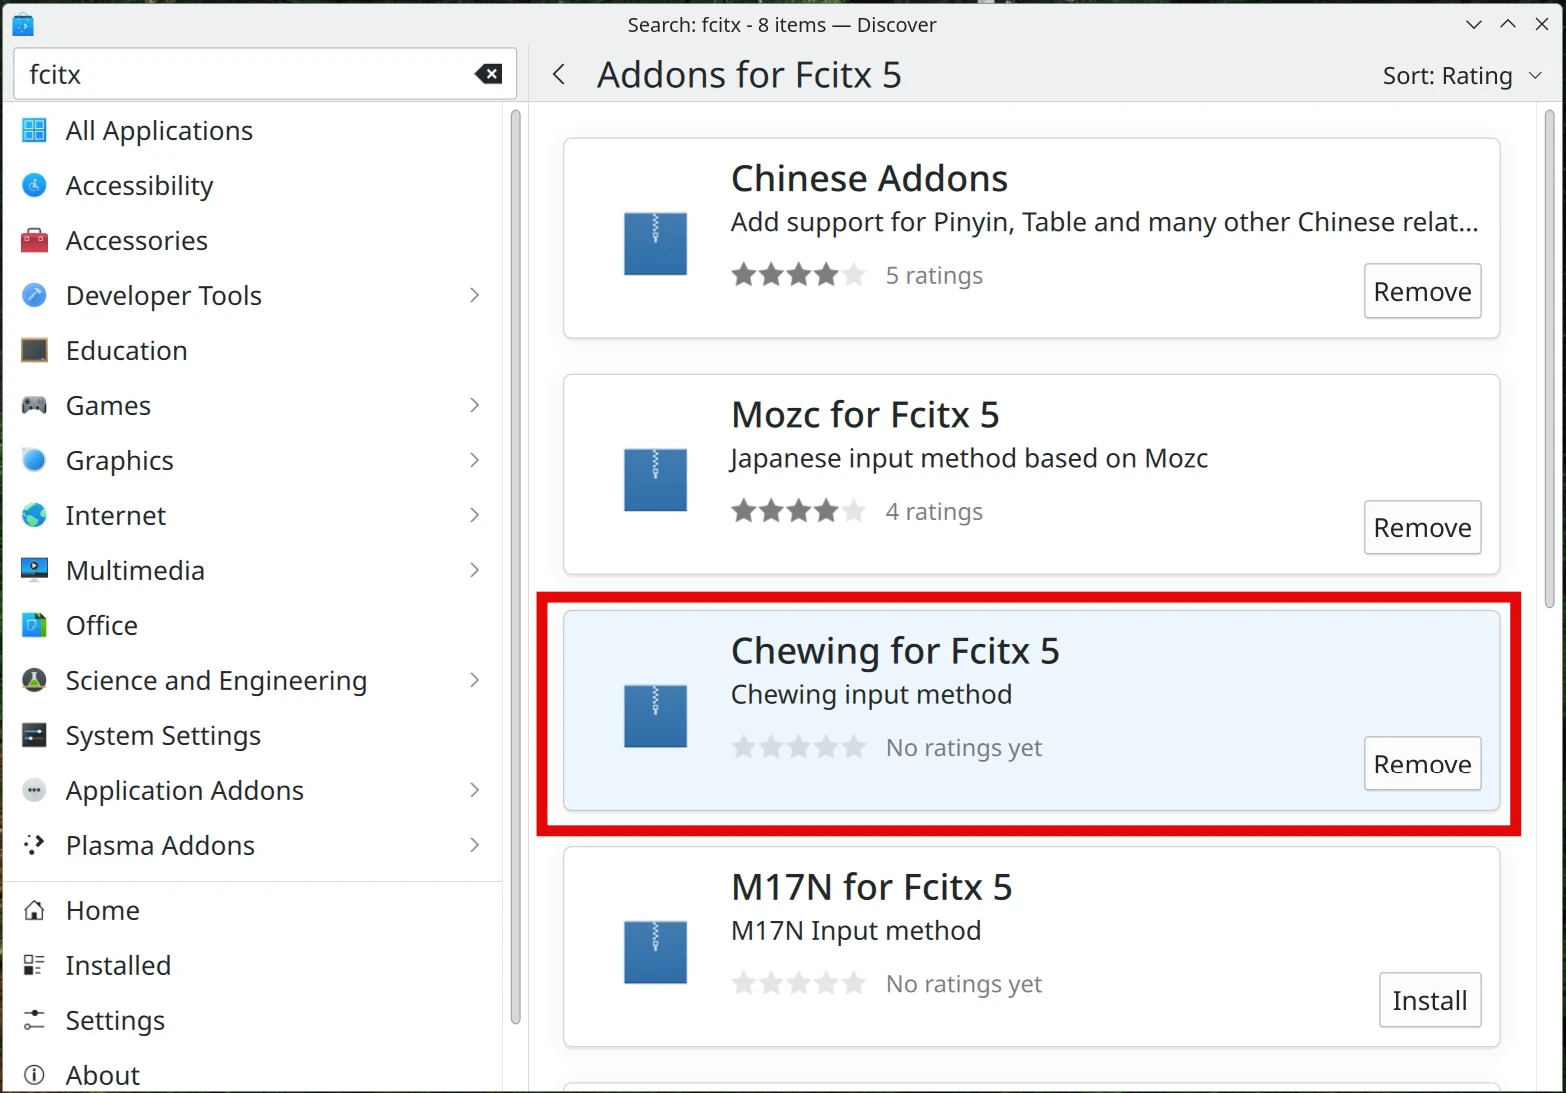
Task: Expand the Plasma Addons submenu chevron
Action: [x=474, y=845]
